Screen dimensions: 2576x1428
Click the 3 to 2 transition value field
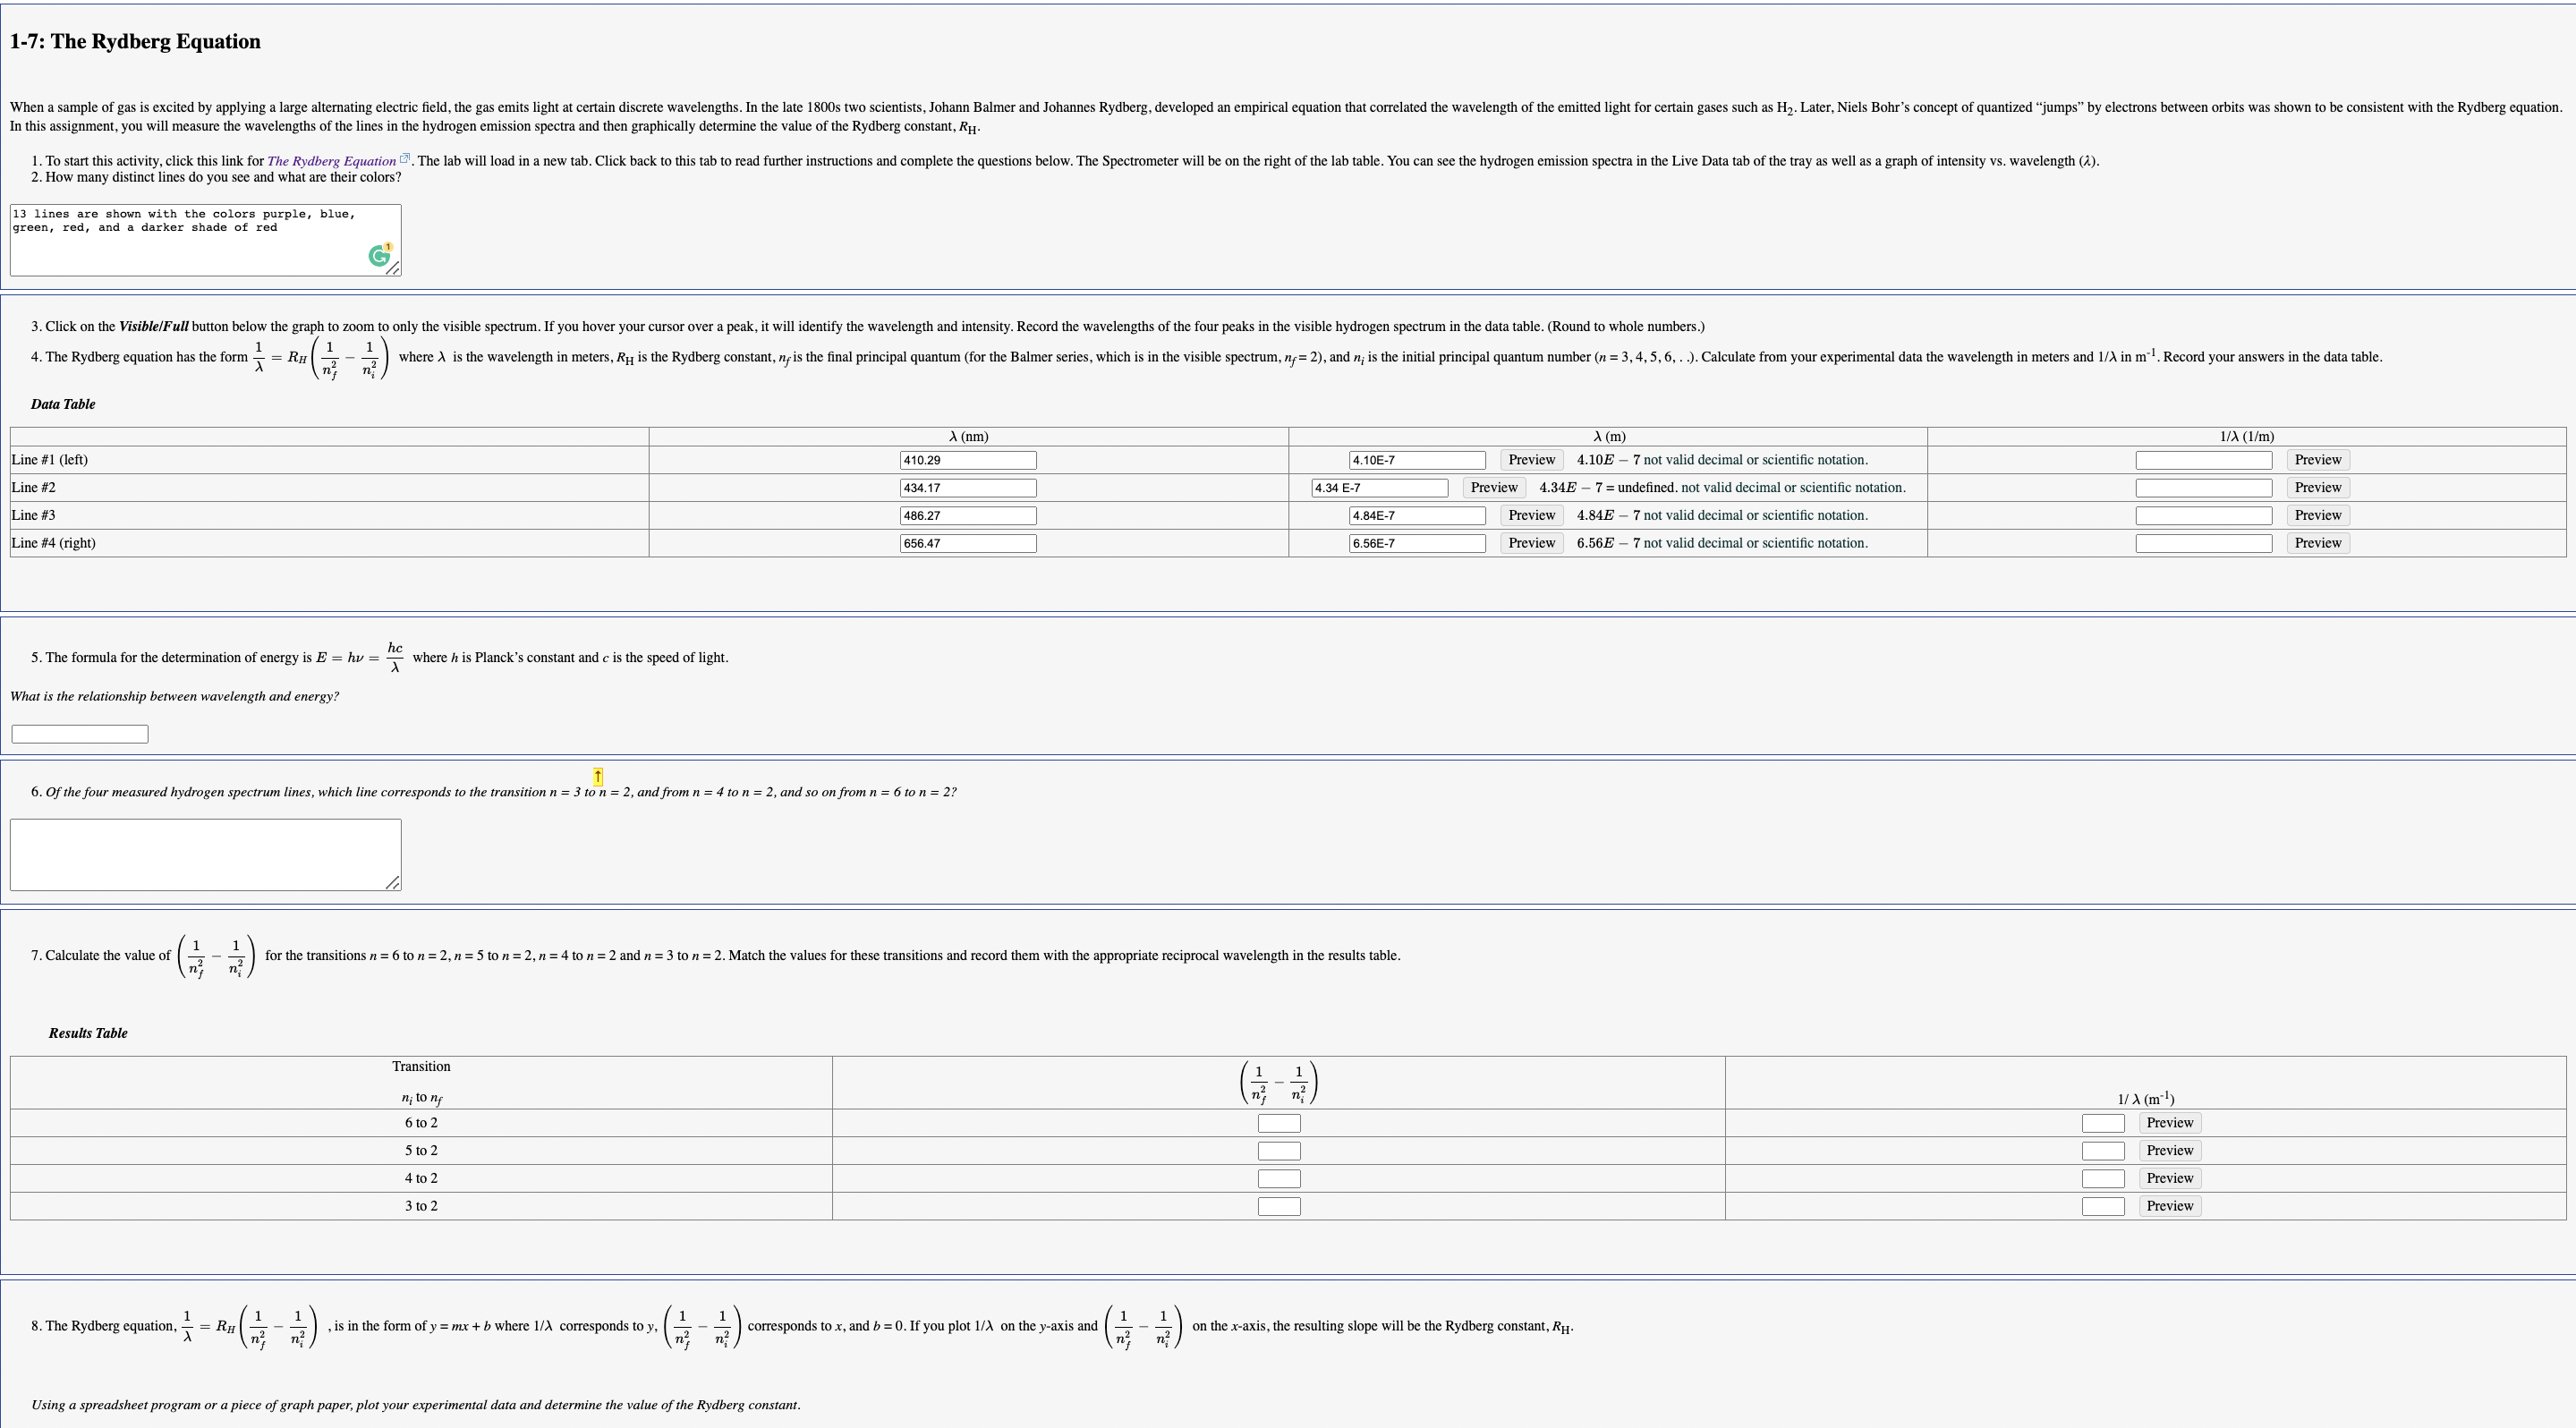(x=1279, y=1206)
